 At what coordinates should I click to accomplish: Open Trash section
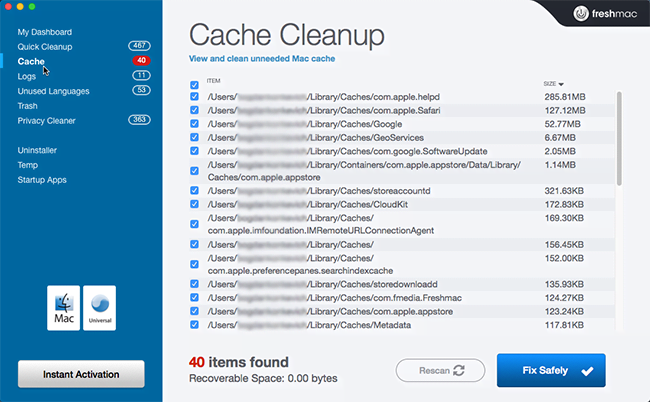(x=27, y=106)
